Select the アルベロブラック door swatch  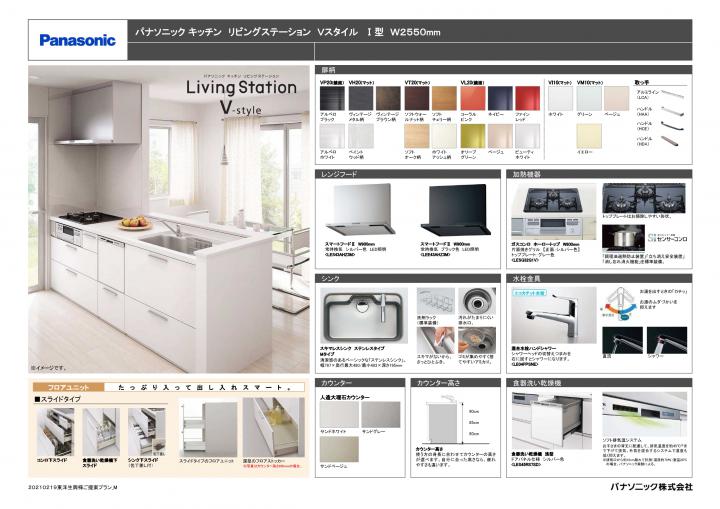pos(332,98)
